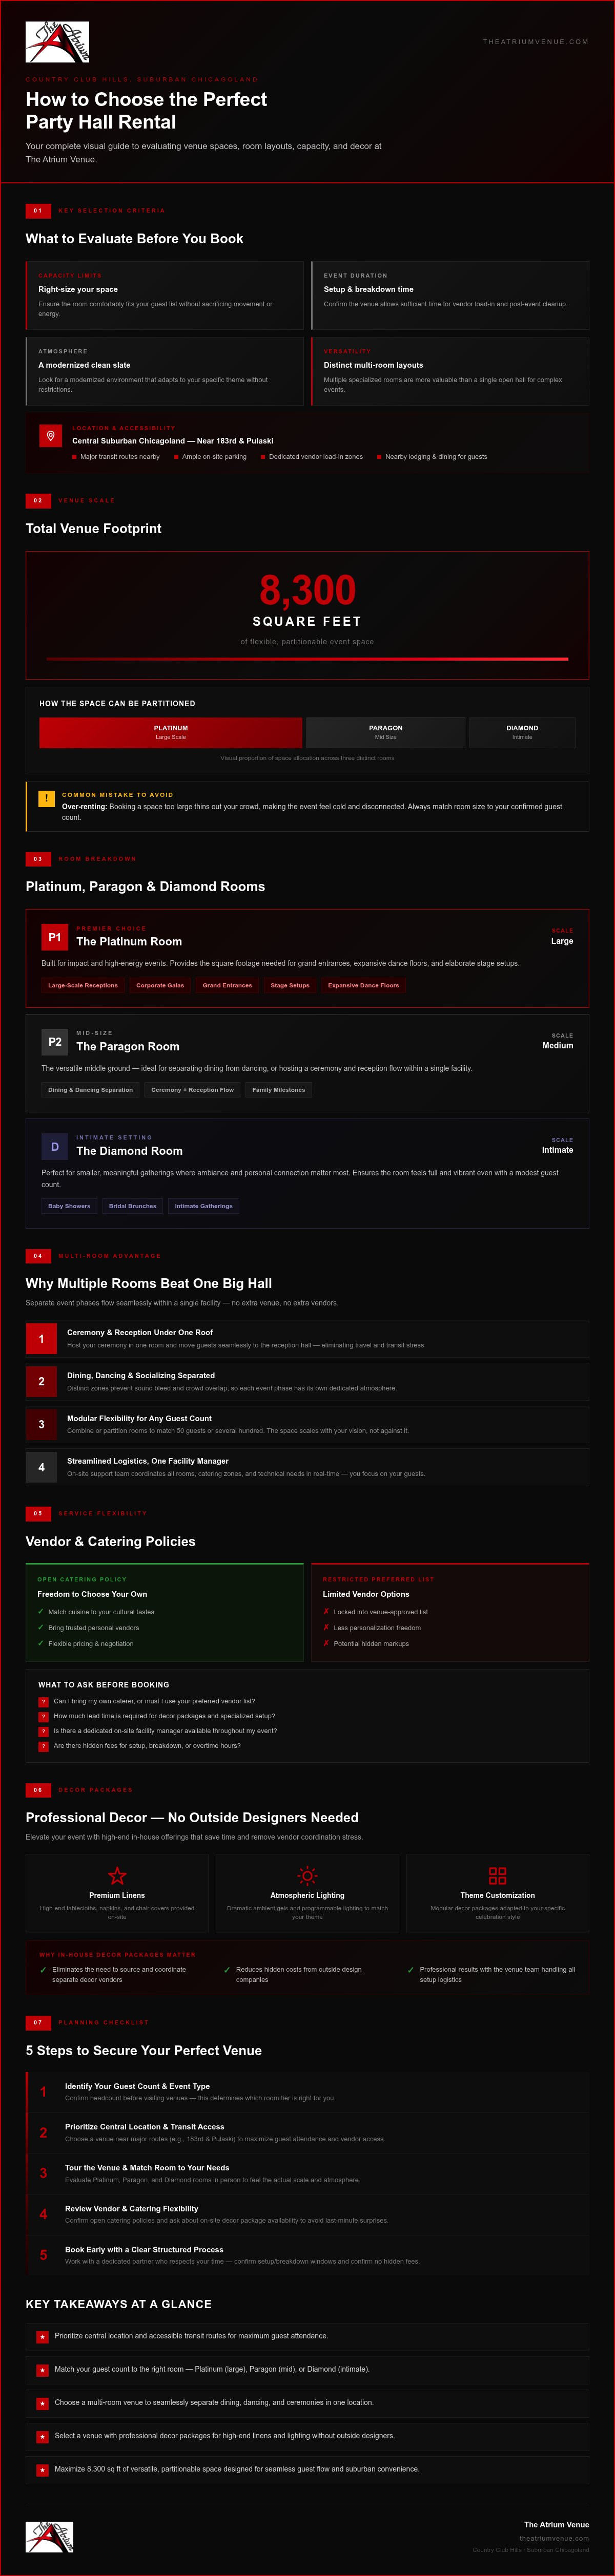Select the P2 Paragon Room badge
The width and height of the screenshot is (615, 2576).
click(x=55, y=1042)
